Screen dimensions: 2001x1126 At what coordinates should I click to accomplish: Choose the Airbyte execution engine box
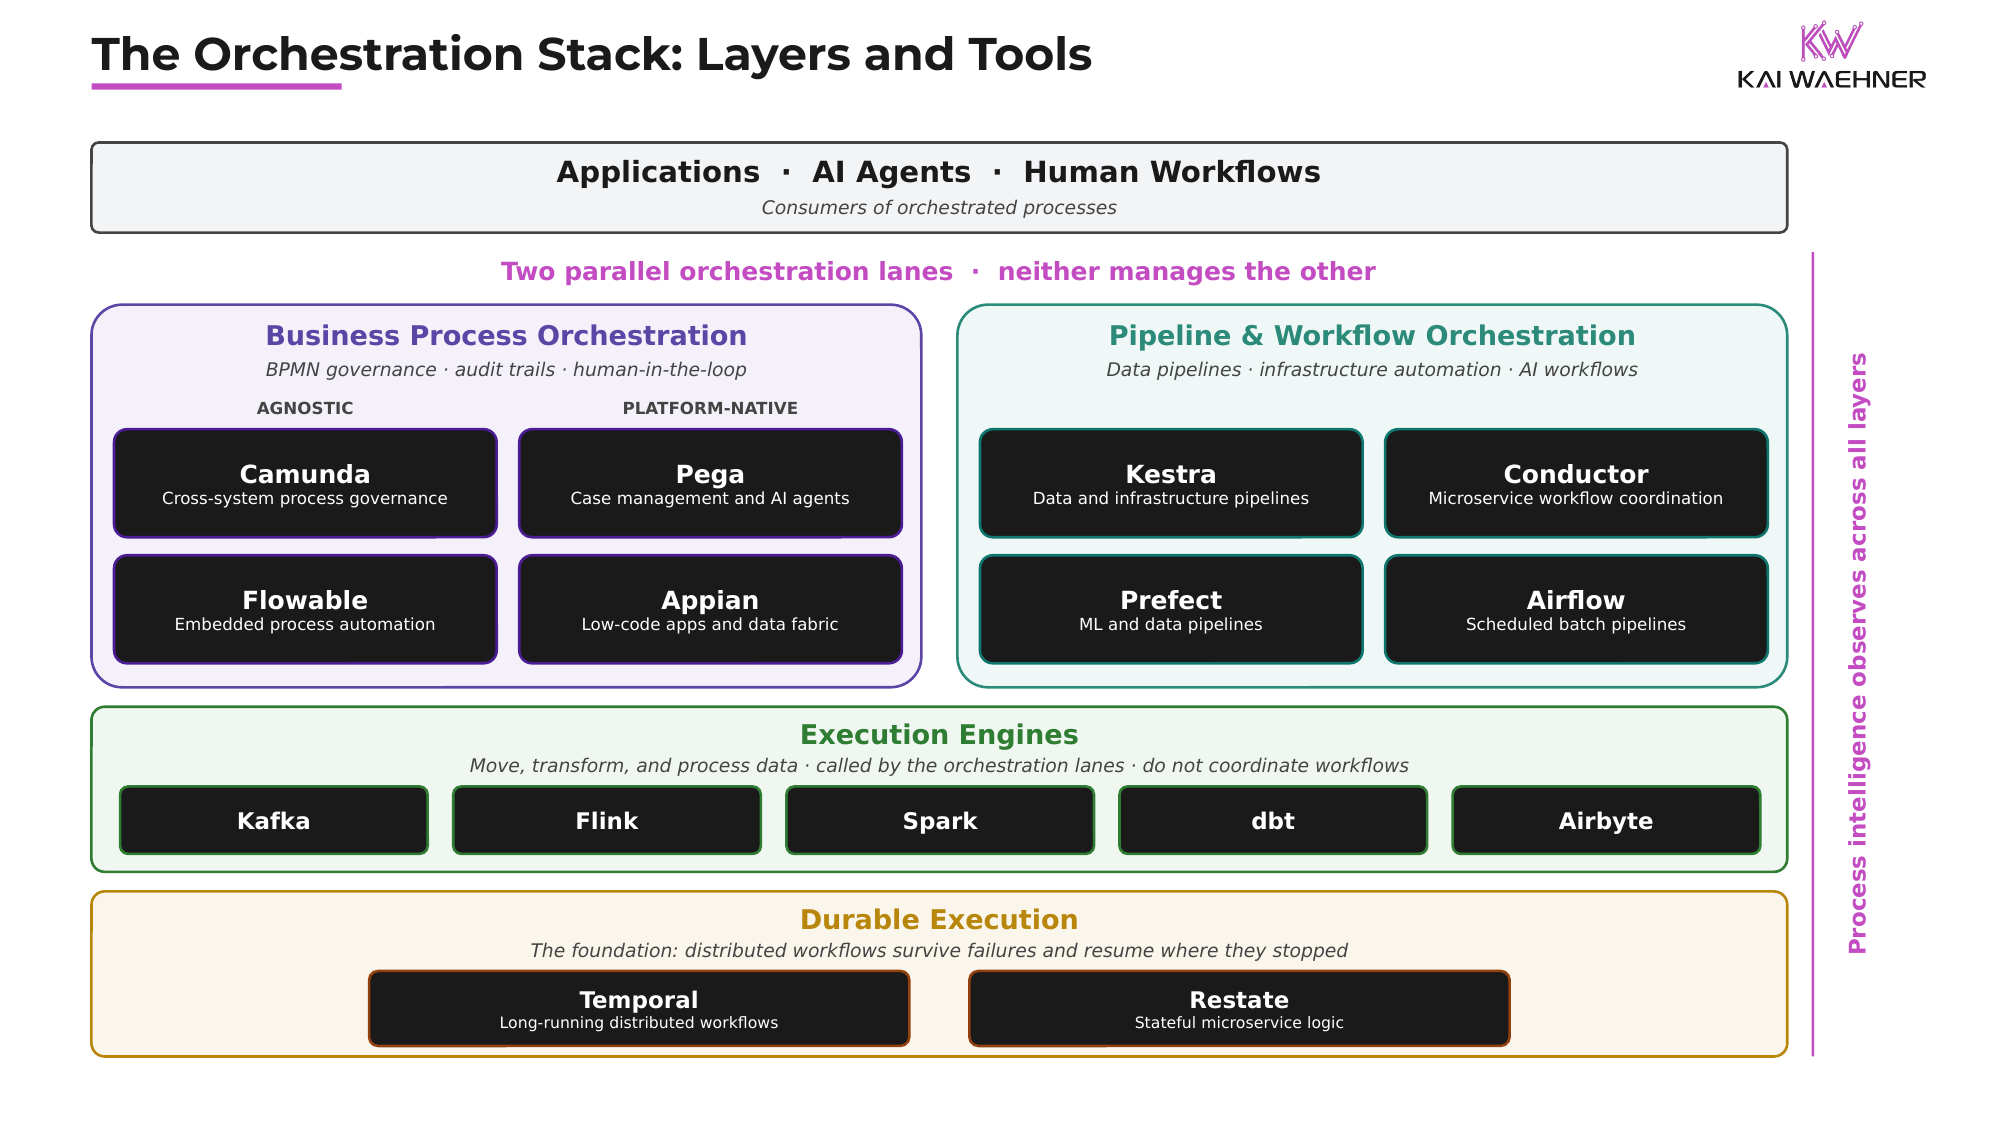tap(1606, 821)
